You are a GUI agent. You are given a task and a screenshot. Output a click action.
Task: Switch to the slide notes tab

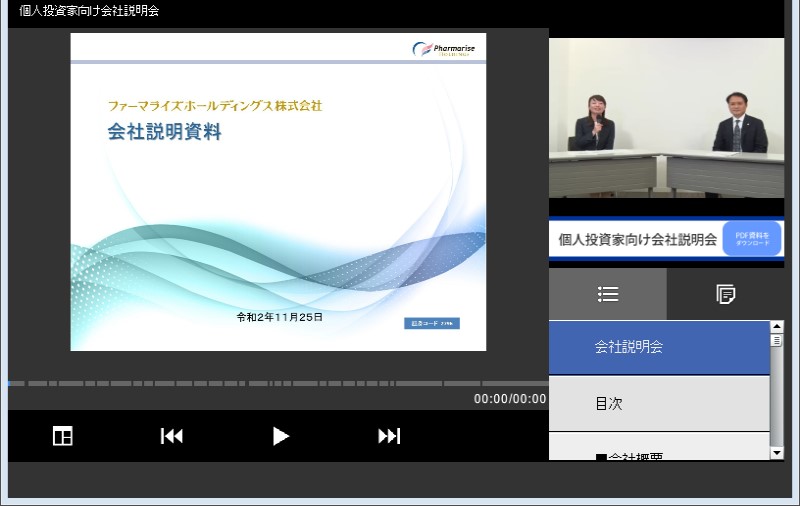pos(726,294)
